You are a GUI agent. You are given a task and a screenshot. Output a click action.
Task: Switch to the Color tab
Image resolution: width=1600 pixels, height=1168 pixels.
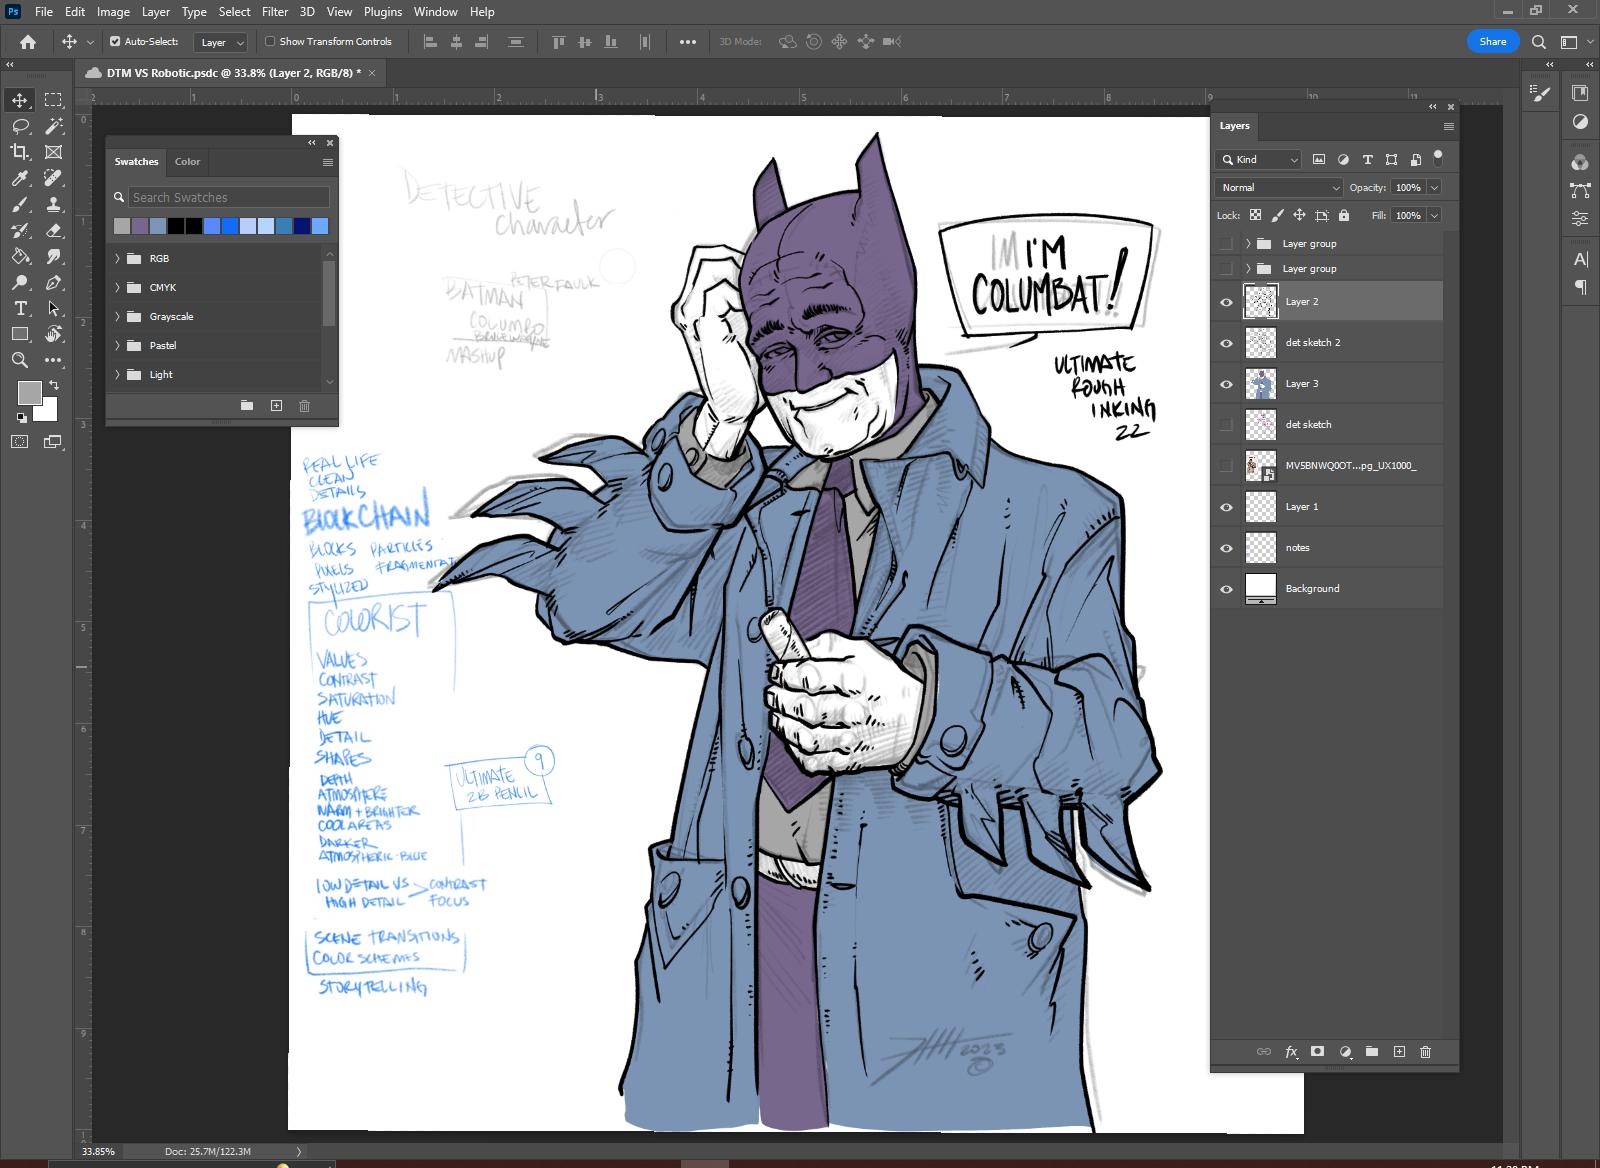(188, 161)
